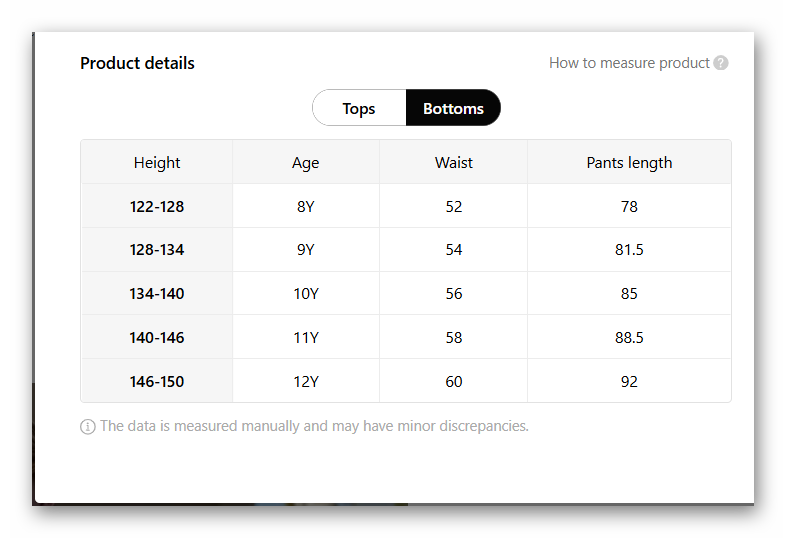Select the 134-140 height row label
Viewport: 786px width, 538px height.
[x=157, y=294]
